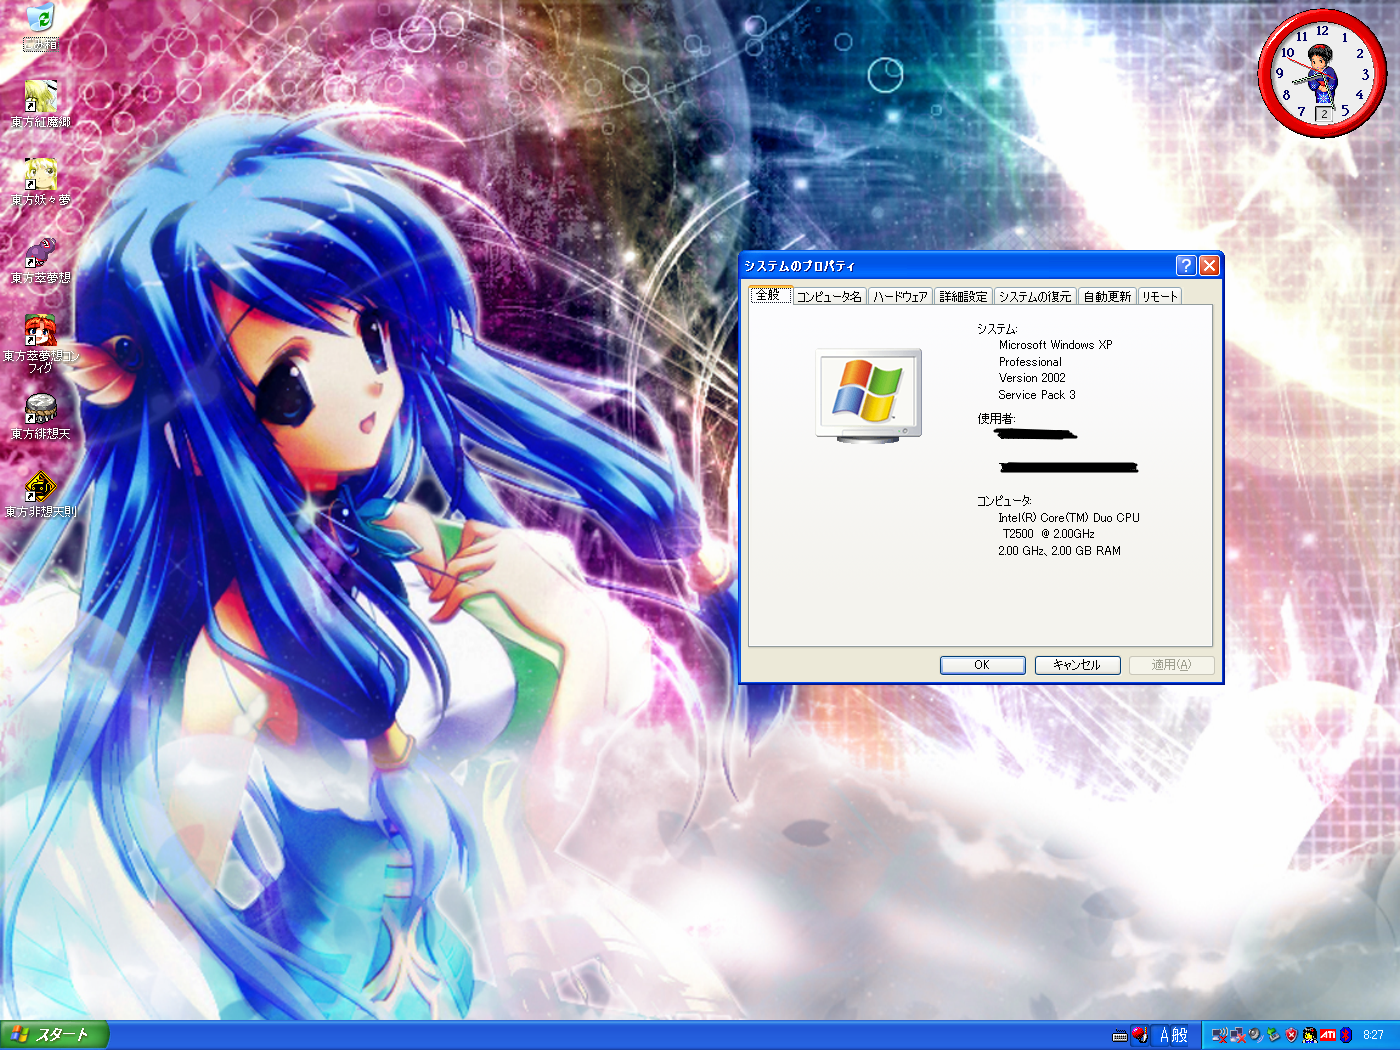1400x1050 pixels.
Task: Open the Bluetooth tray icon
Action: coord(1346,1035)
